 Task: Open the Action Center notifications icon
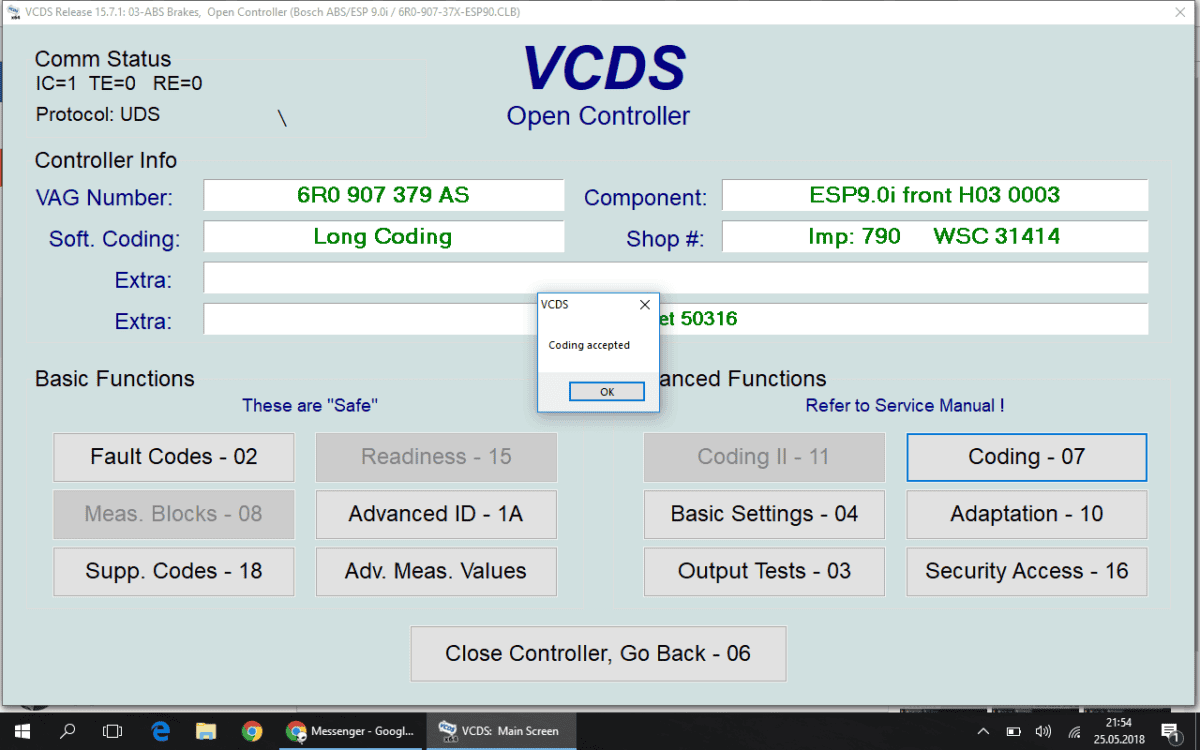pos(1169,731)
